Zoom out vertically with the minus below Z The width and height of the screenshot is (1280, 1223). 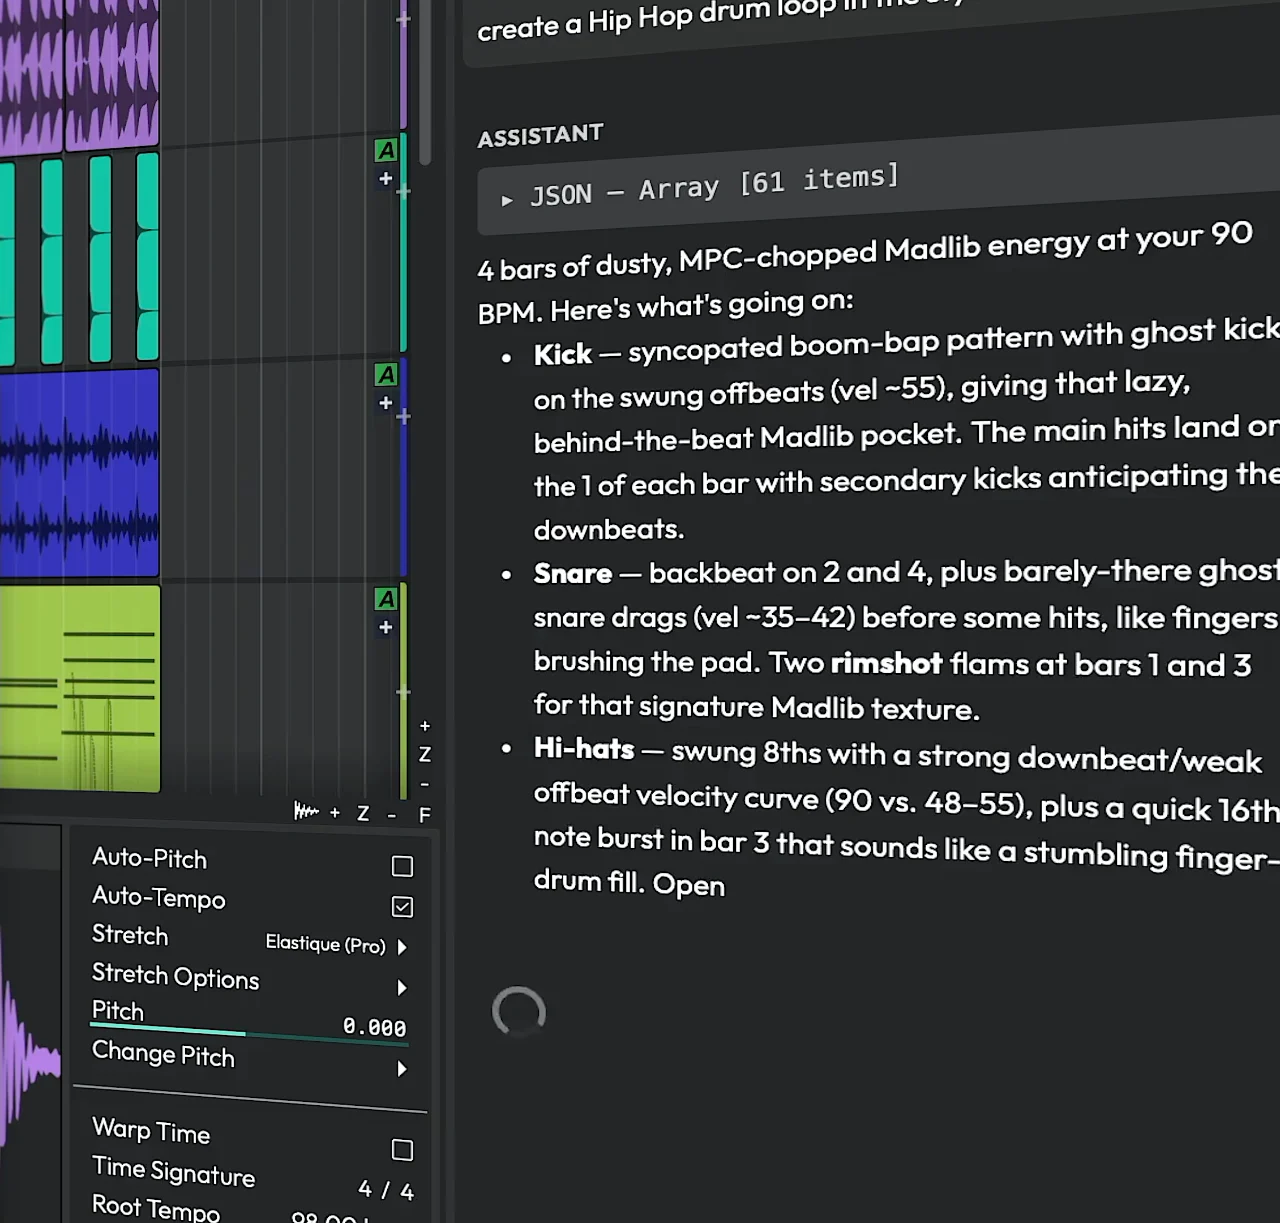coord(425,784)
